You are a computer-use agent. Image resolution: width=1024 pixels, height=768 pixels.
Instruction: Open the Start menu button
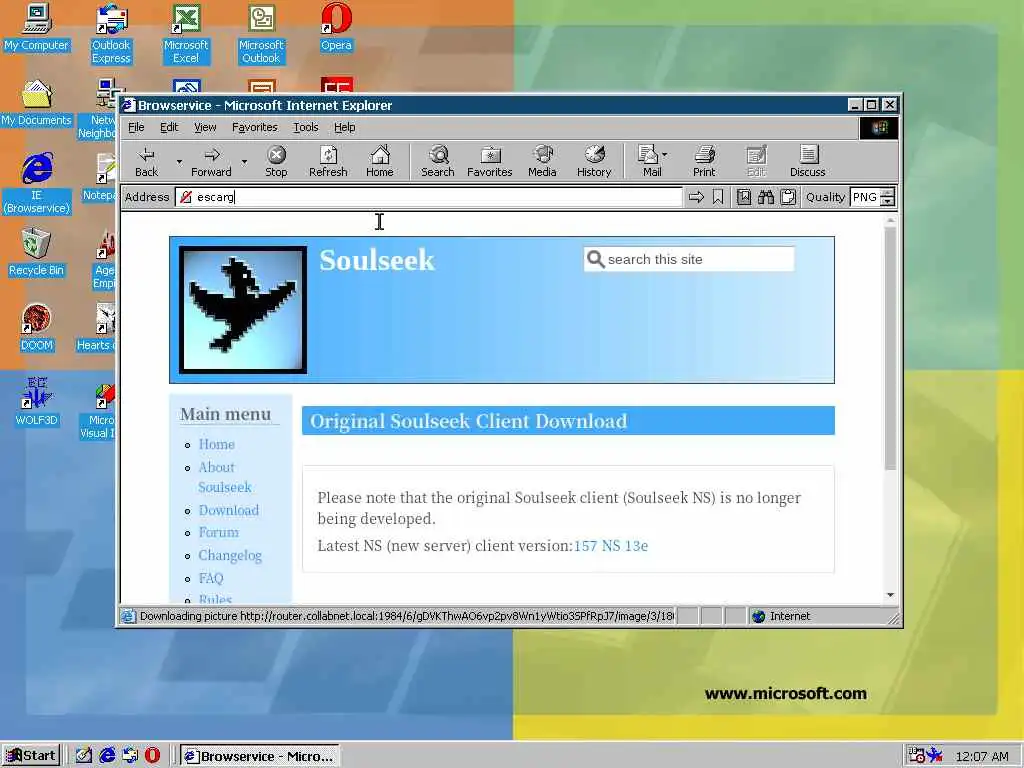(31, 756)
